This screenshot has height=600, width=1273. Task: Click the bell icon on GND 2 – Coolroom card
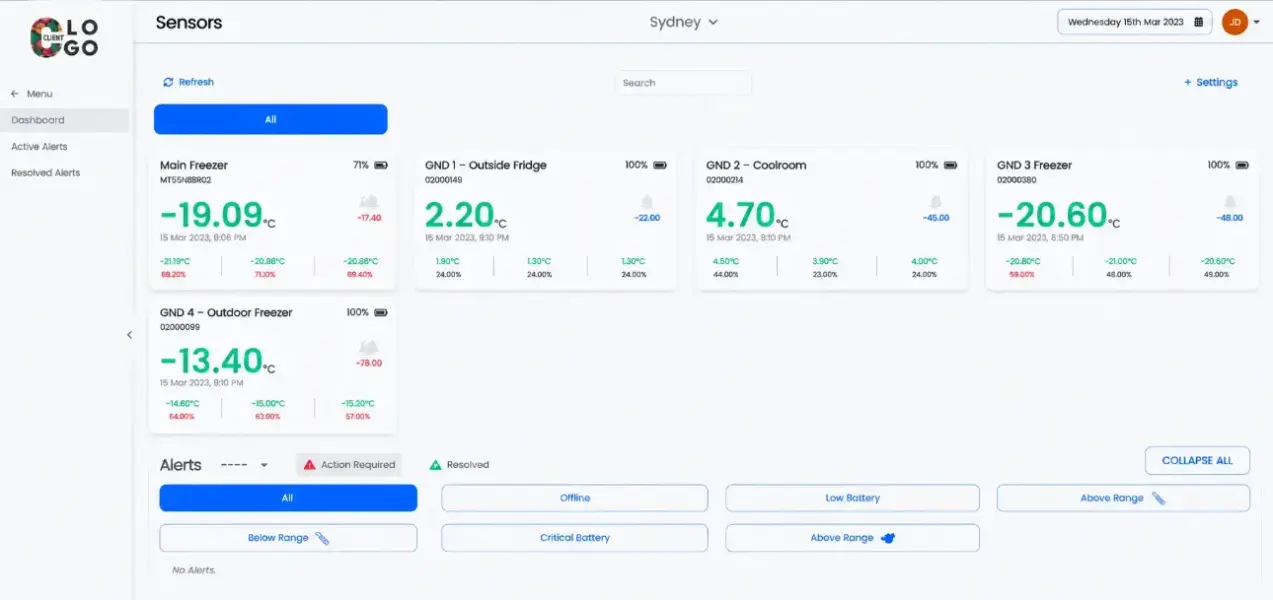click(936, 201)
